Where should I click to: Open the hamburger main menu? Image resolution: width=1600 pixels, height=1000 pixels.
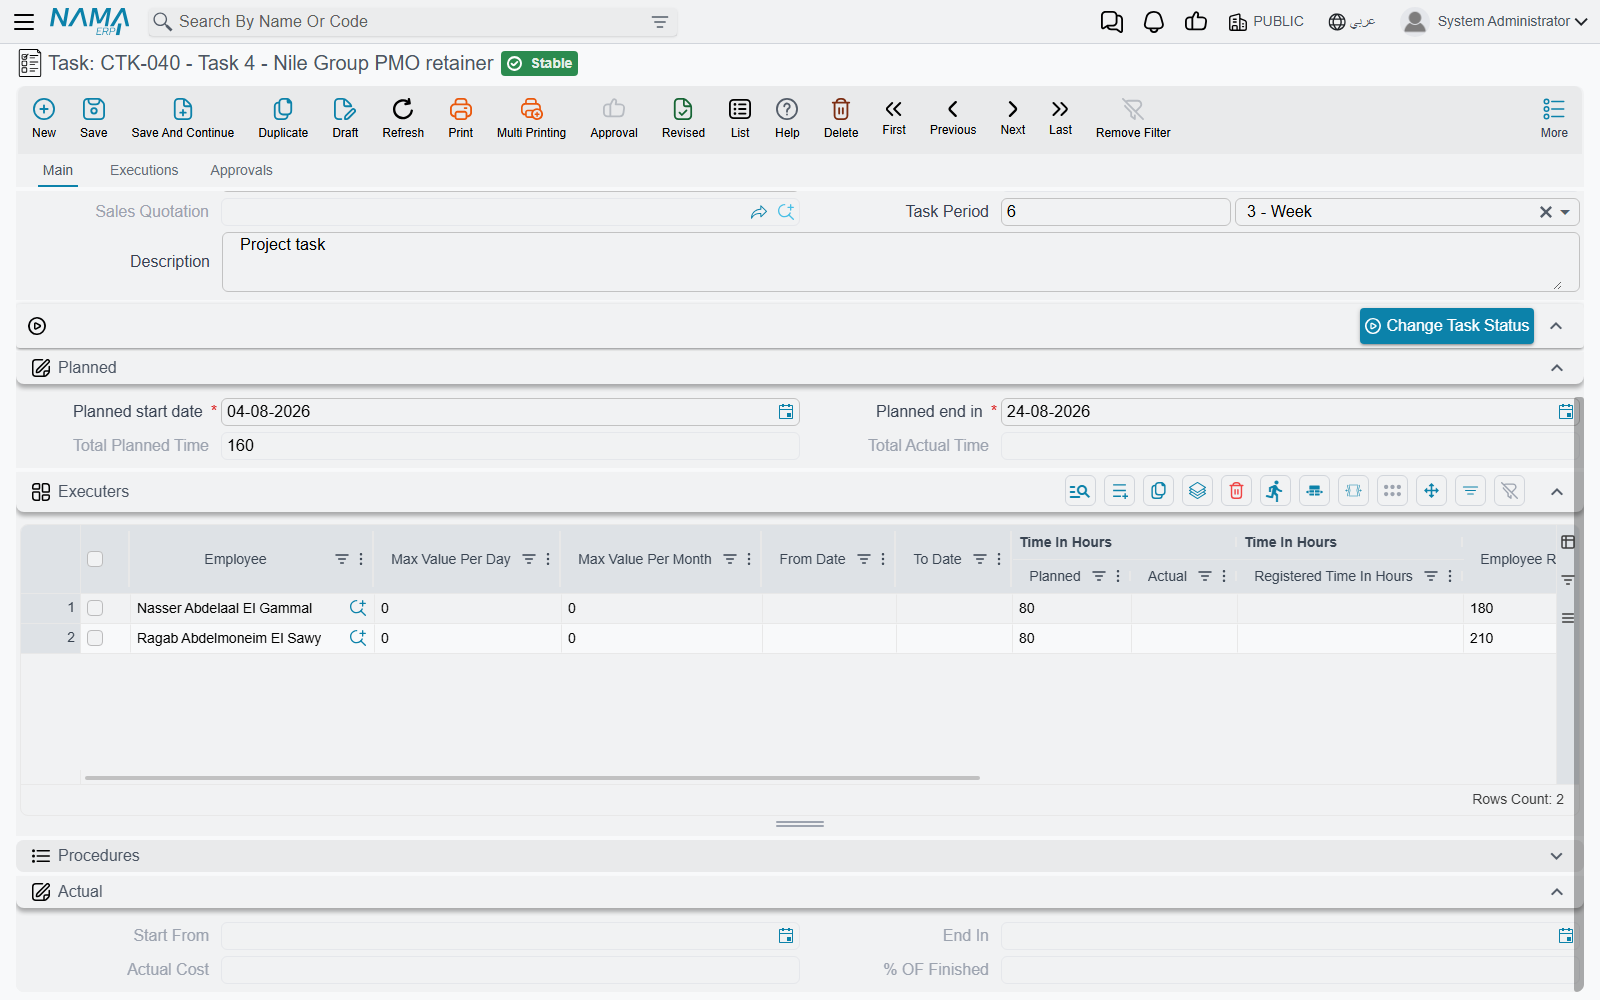[x=24, y=21]
